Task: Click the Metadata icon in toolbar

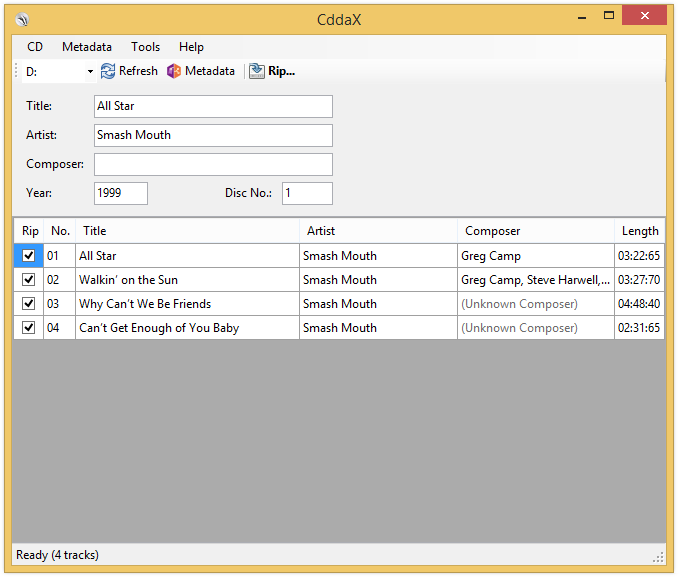Action: 174,71
